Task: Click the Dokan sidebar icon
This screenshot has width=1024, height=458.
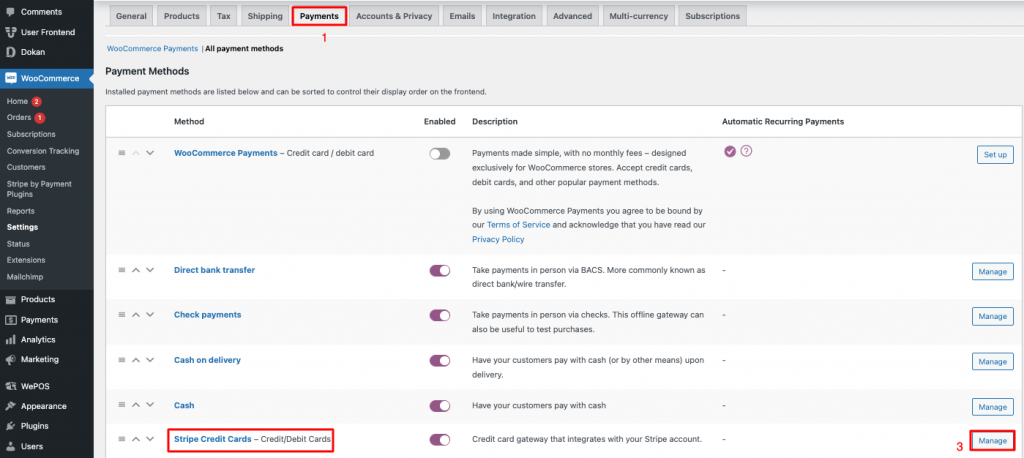Action: [10, 52]
